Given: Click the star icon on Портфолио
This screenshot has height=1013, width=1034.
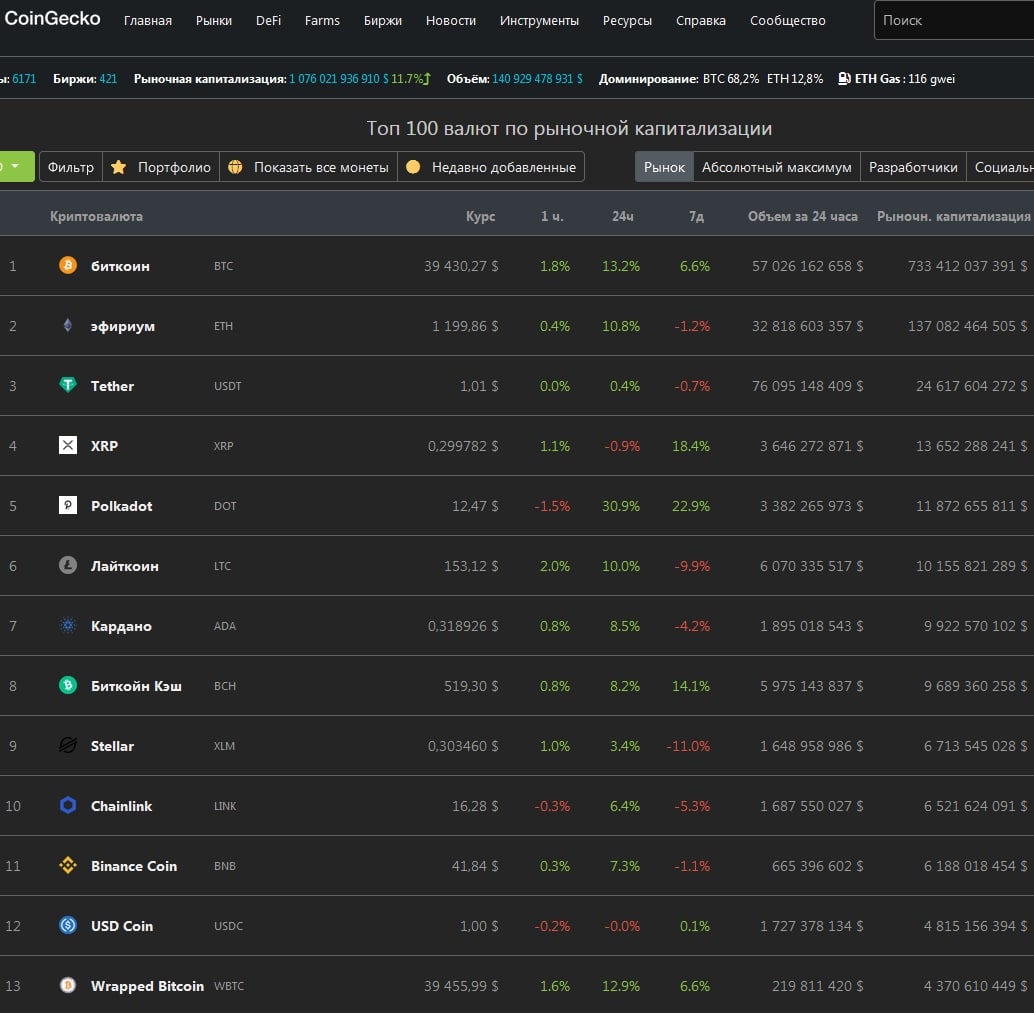Looking at the screenshot, I should pyautogui.click(x=119, y=167).
